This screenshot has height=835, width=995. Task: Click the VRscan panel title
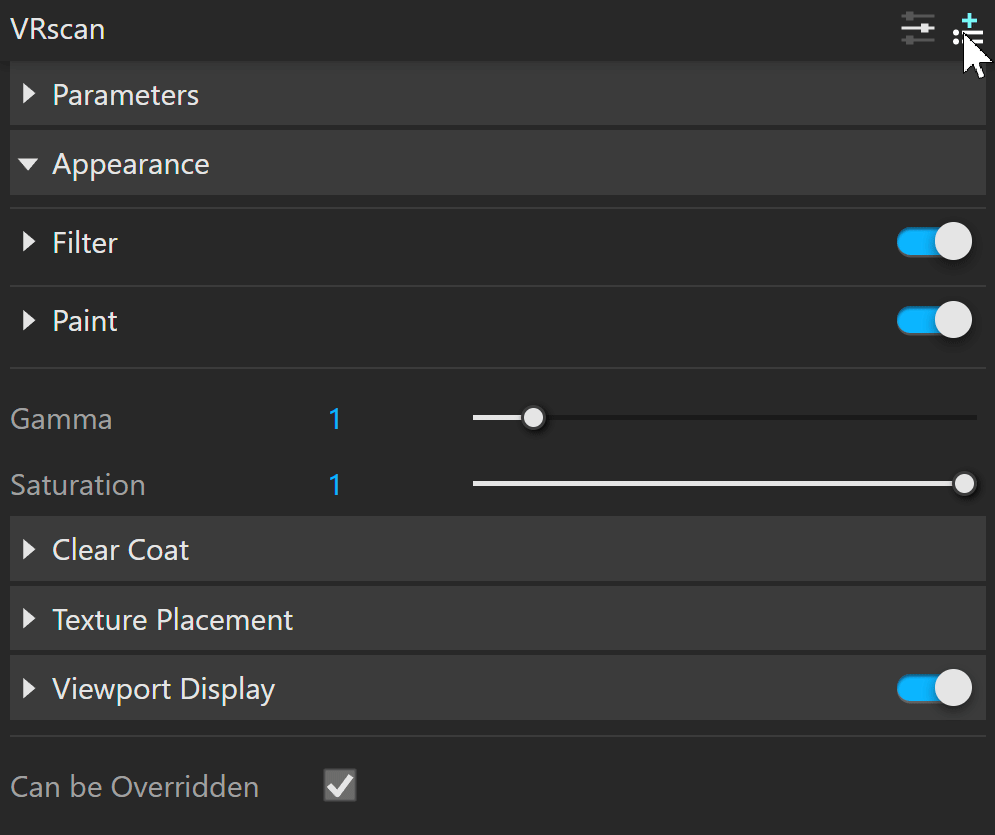pos(58,29)
